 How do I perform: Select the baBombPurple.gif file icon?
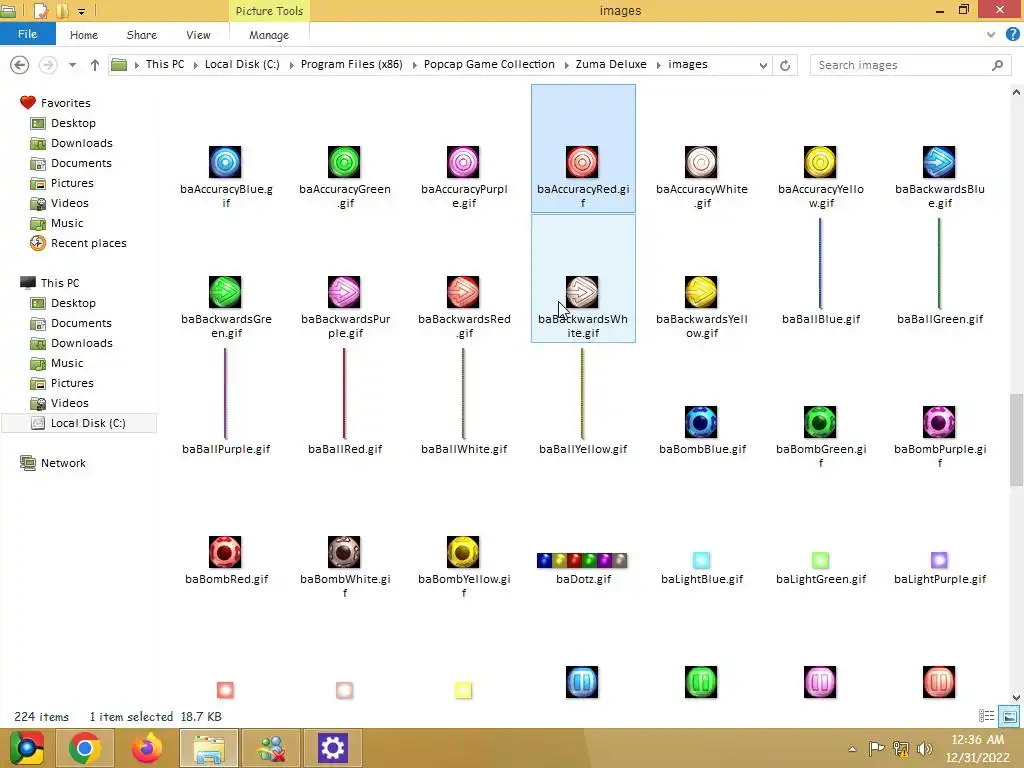[939, 422]
